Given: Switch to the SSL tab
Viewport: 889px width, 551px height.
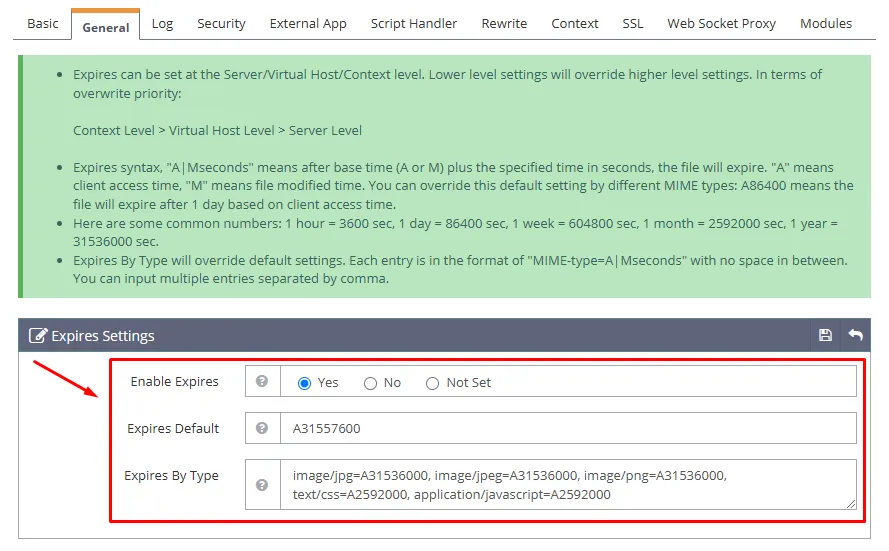Looking at the screenshot, I should (x=633, y=23).
